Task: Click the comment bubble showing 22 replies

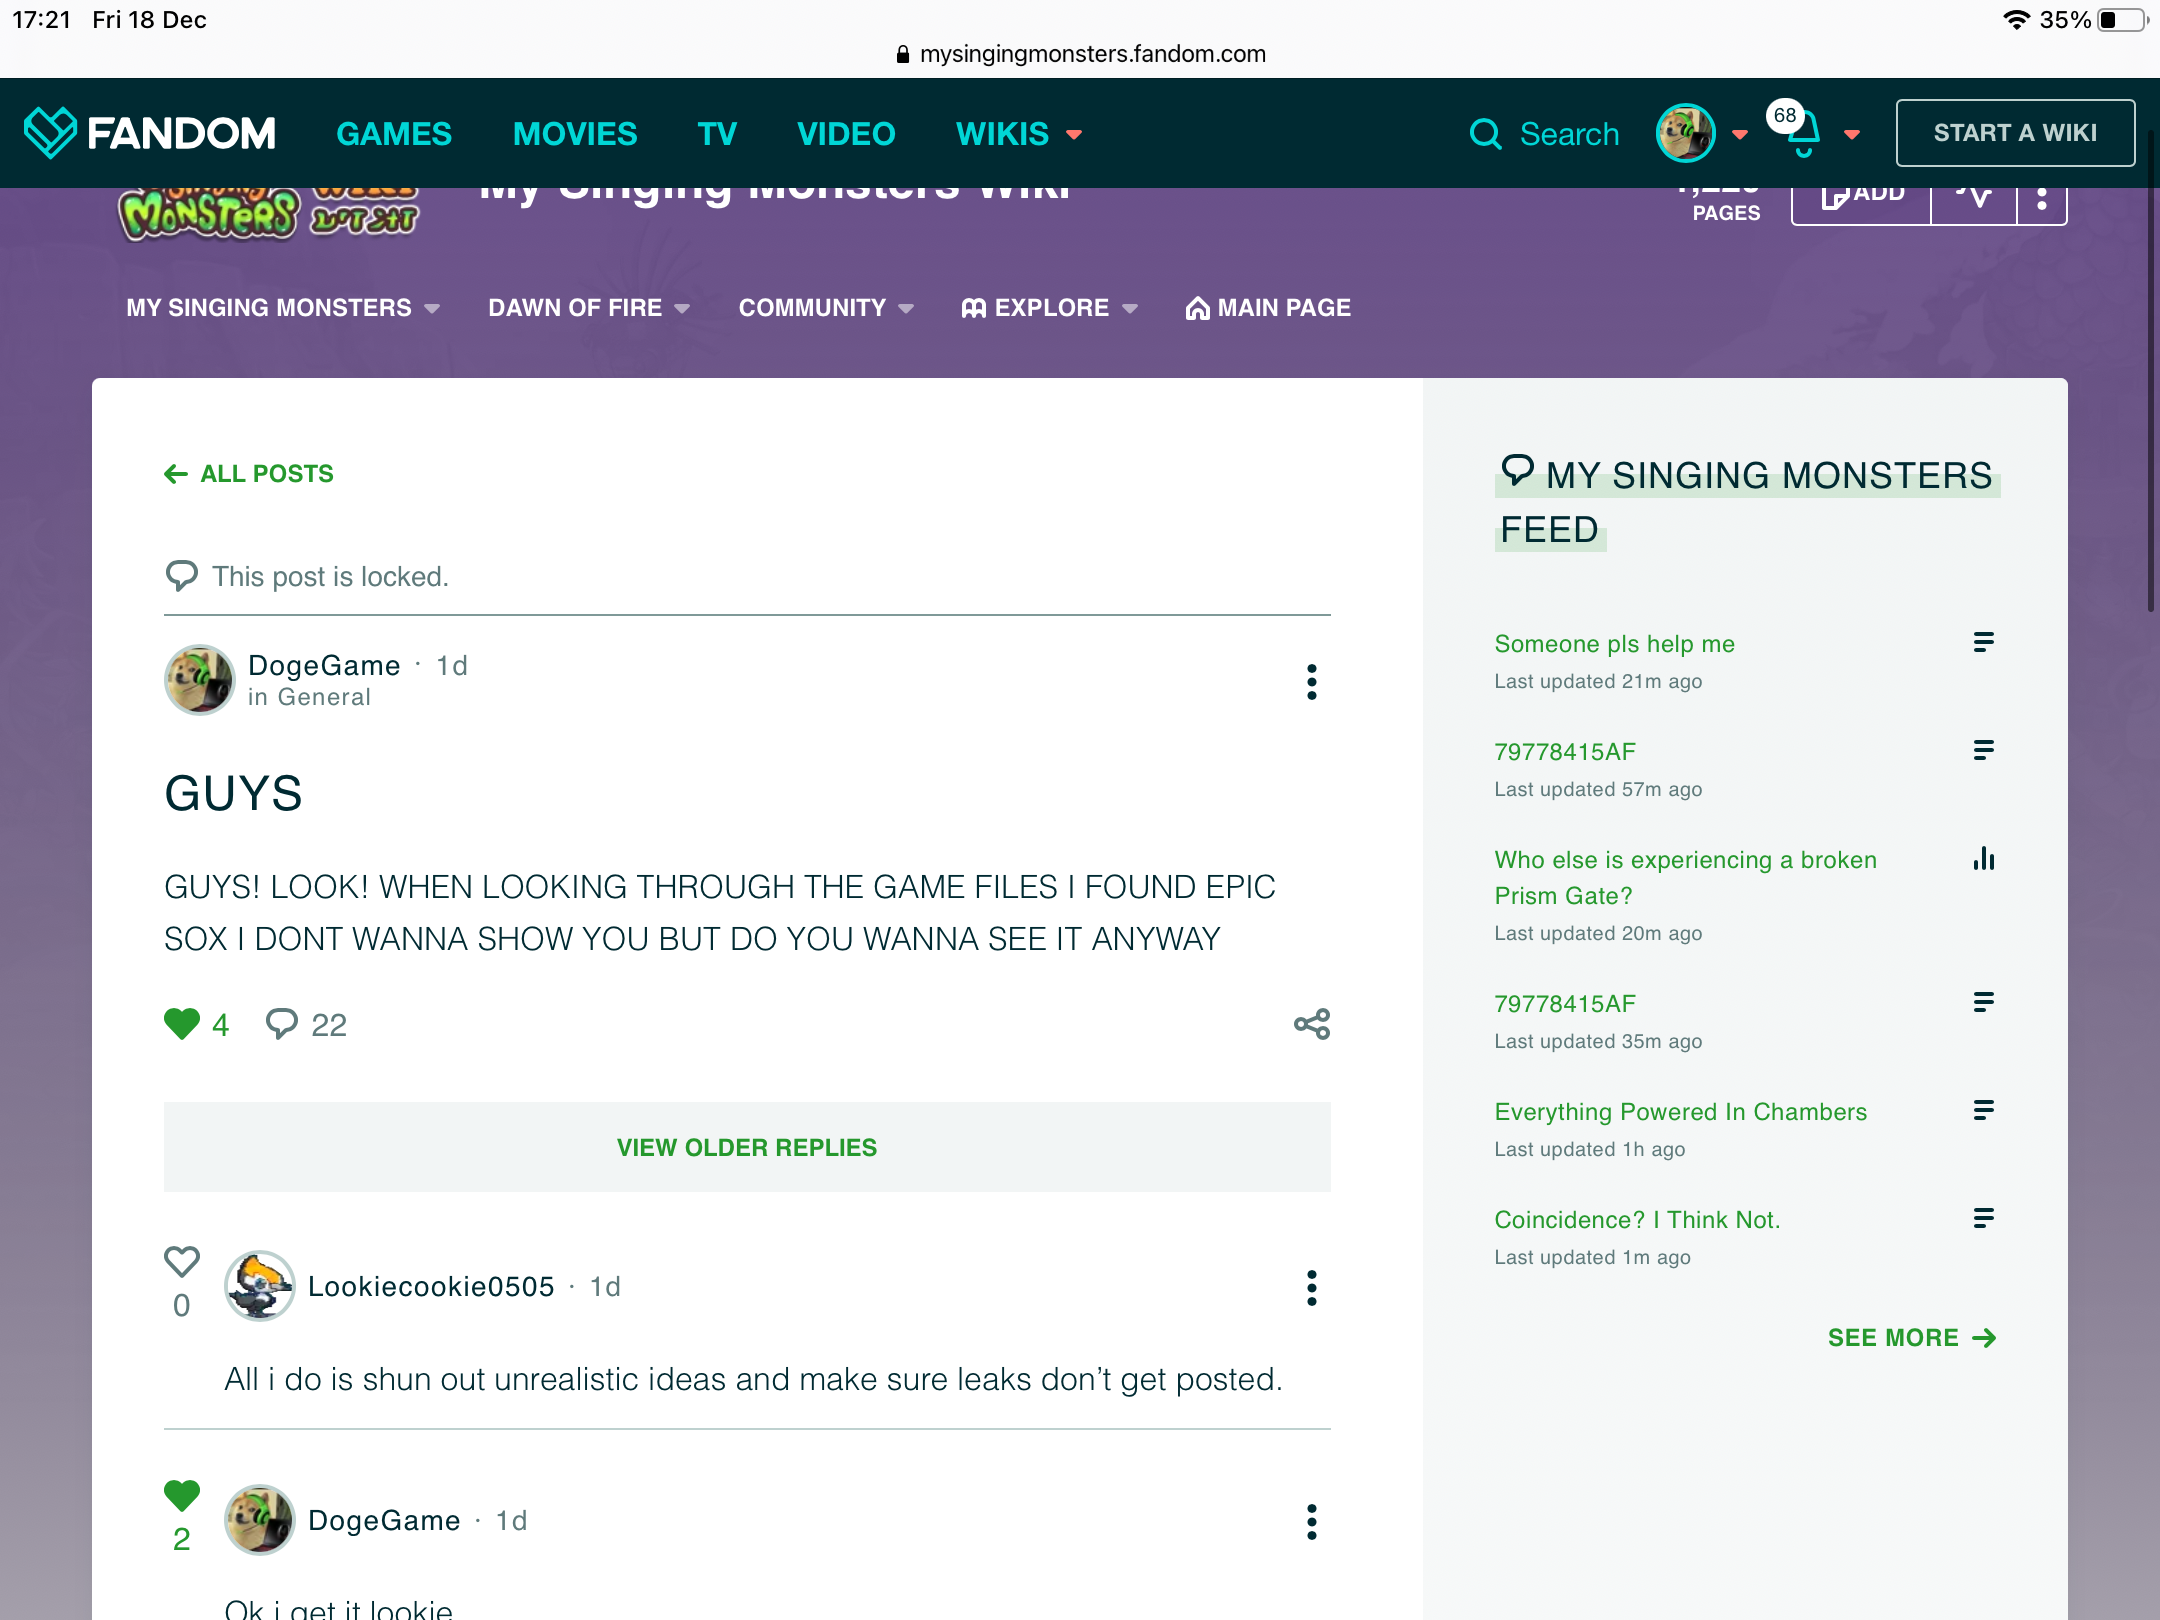Action: (x=282, y=1024)
